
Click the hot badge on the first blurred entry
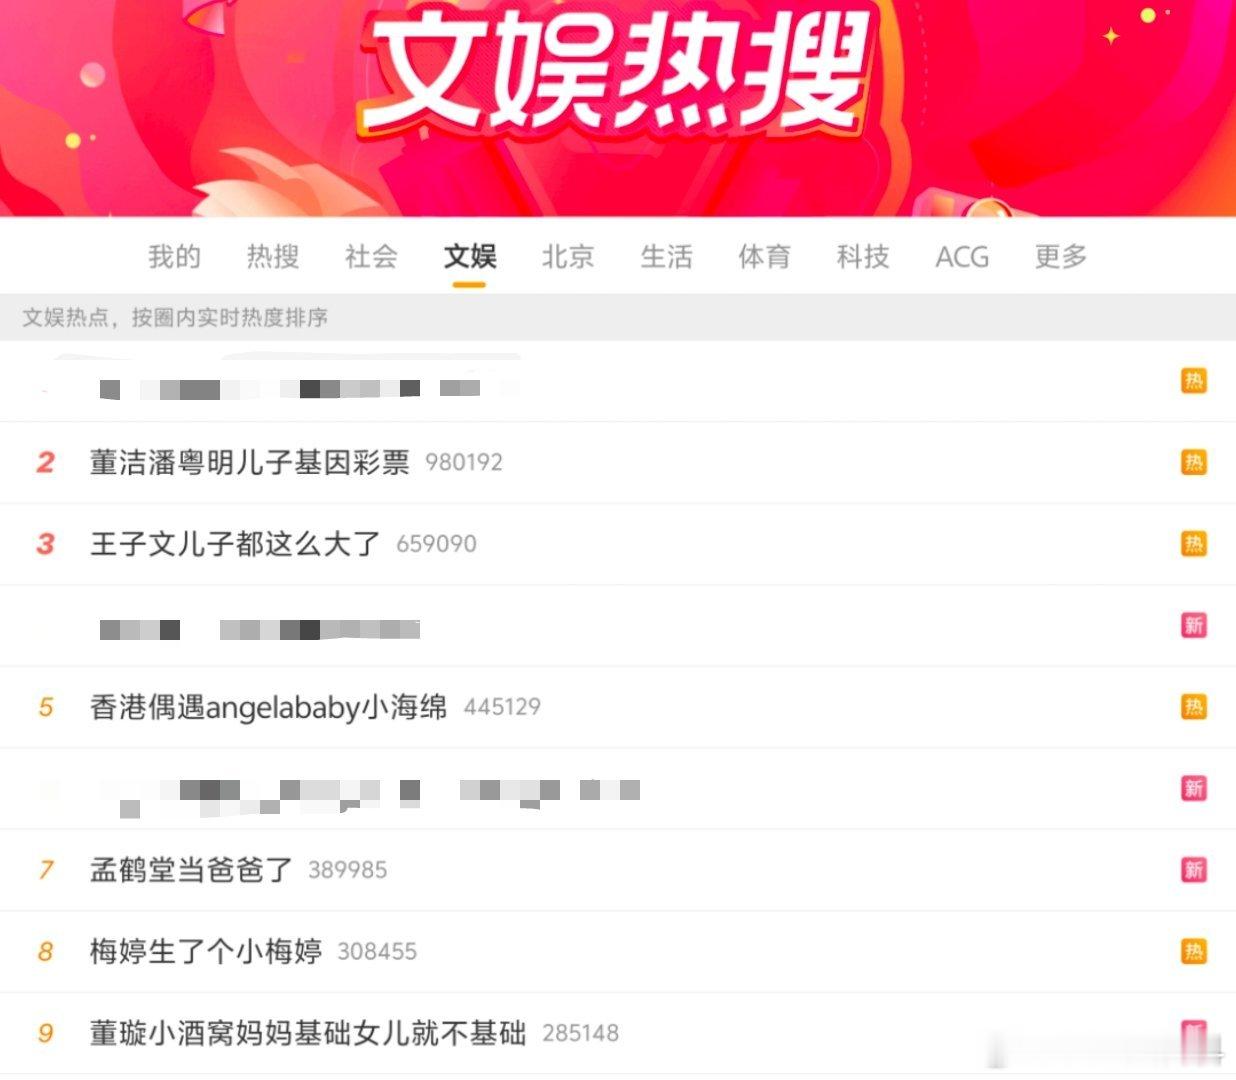click(x=1193, y=381)
